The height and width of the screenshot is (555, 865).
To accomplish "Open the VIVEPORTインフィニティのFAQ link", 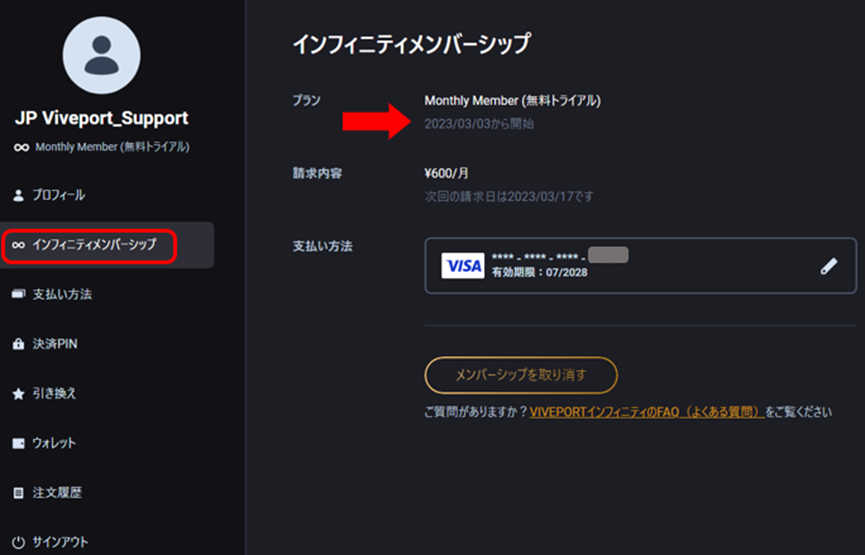I will (646, 412).
